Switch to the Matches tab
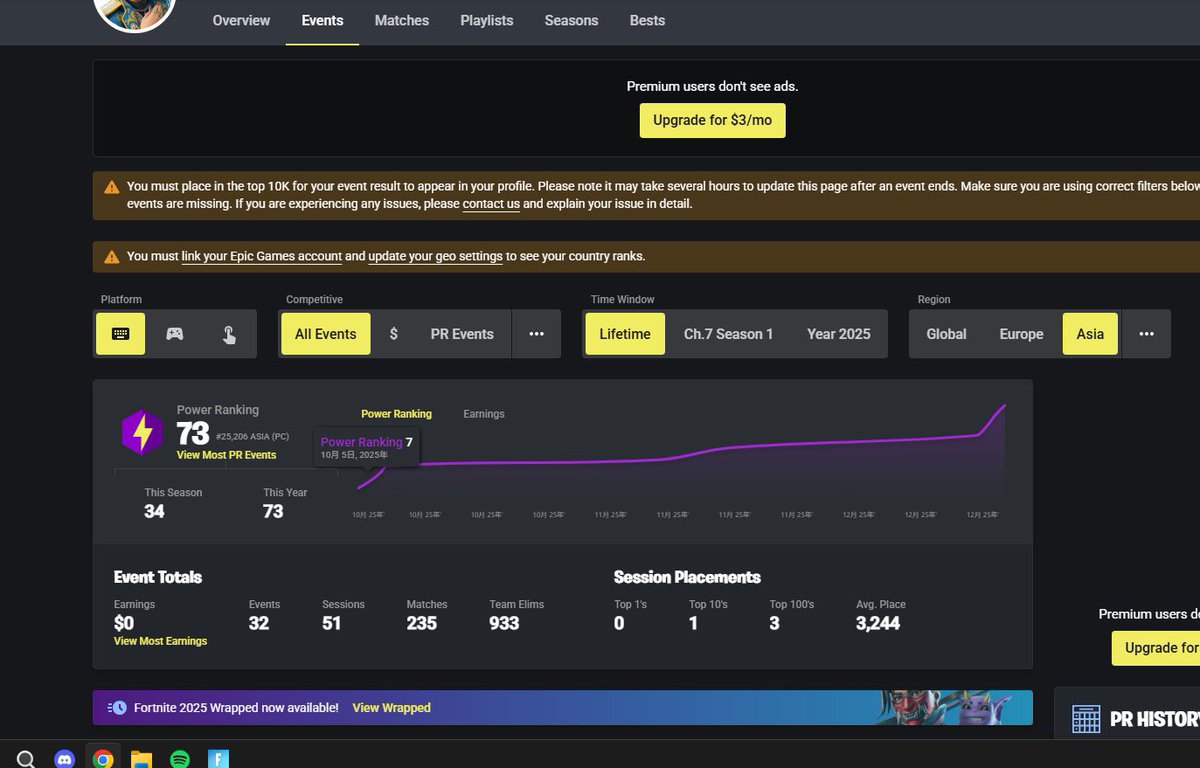Image resolution: width=1200 pixels, height=768 pixels. coord(402,20)
